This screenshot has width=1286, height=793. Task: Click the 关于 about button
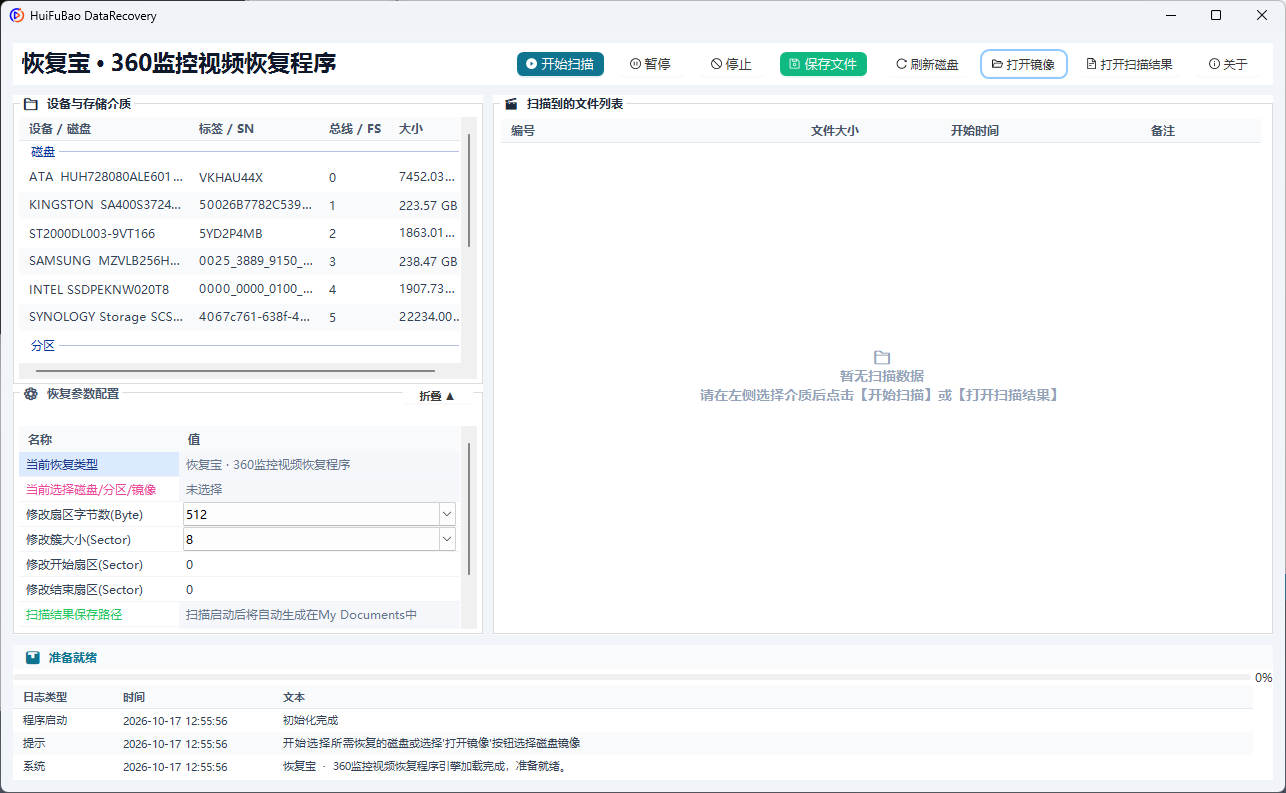[x=1228, y=64]
